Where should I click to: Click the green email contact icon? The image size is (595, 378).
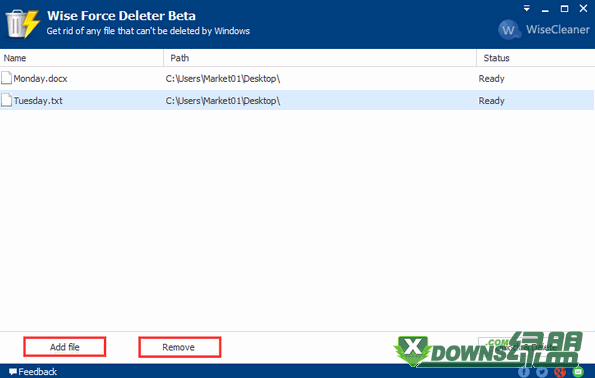click(x=578, y=372)
